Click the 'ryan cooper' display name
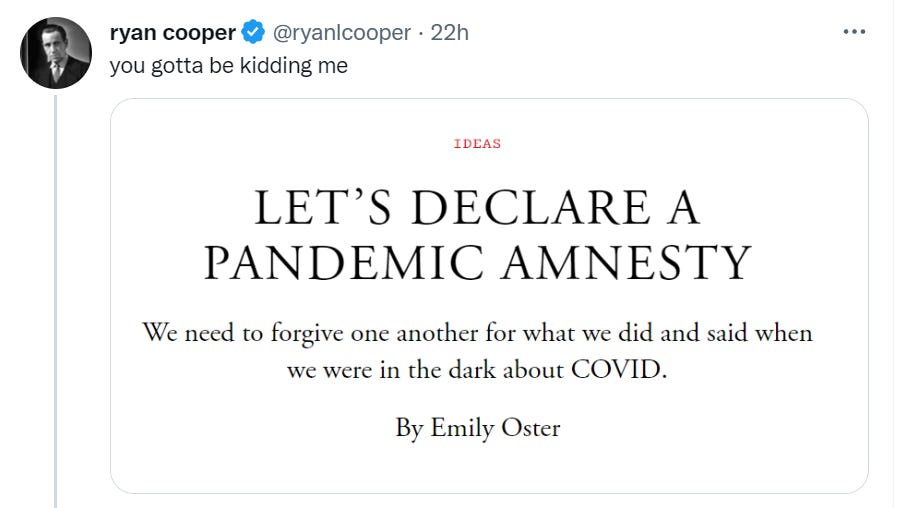898x508 pixels. 172,33
